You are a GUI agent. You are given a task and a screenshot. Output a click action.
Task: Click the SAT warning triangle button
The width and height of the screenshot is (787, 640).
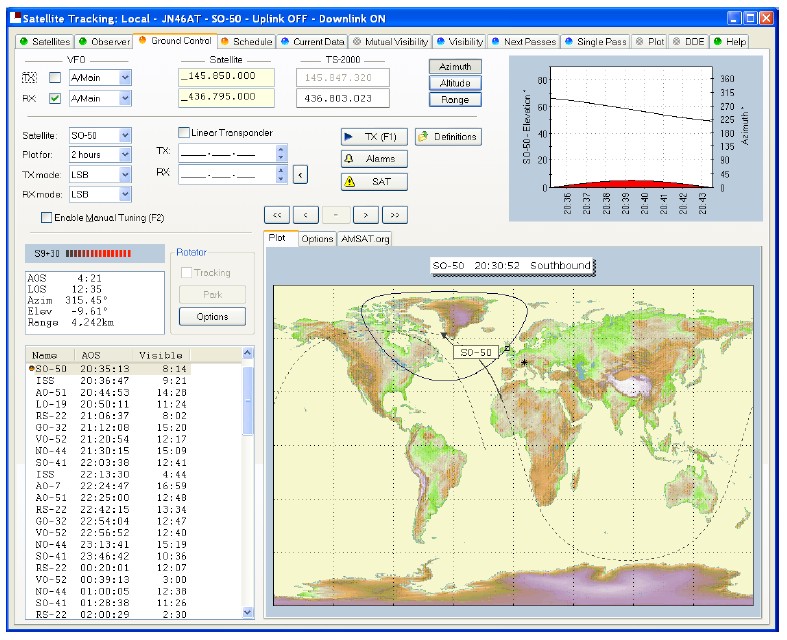click(374, 181)
